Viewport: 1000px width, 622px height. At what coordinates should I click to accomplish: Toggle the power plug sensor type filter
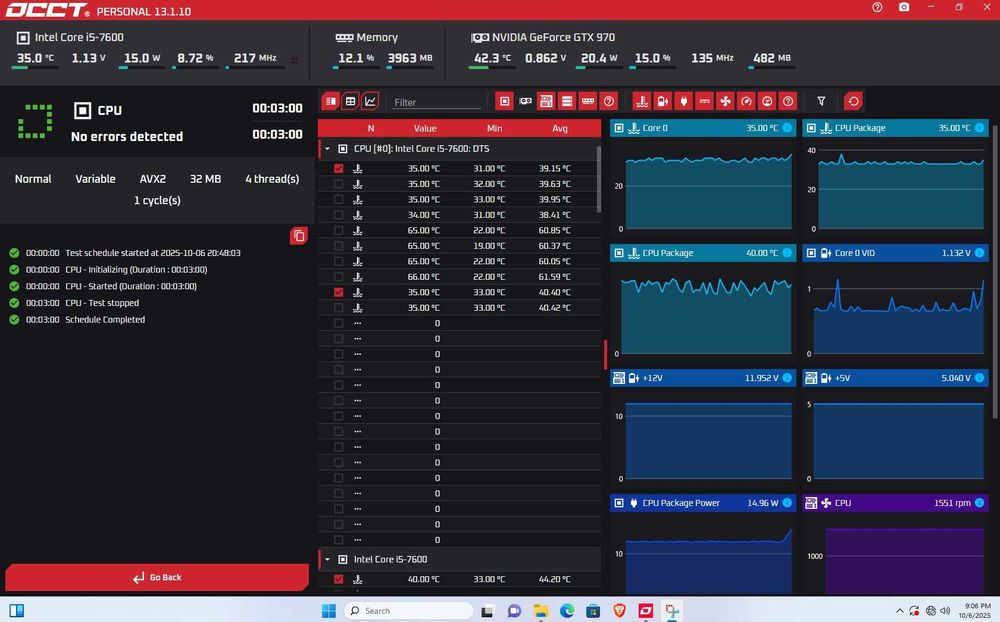(684, 101)
